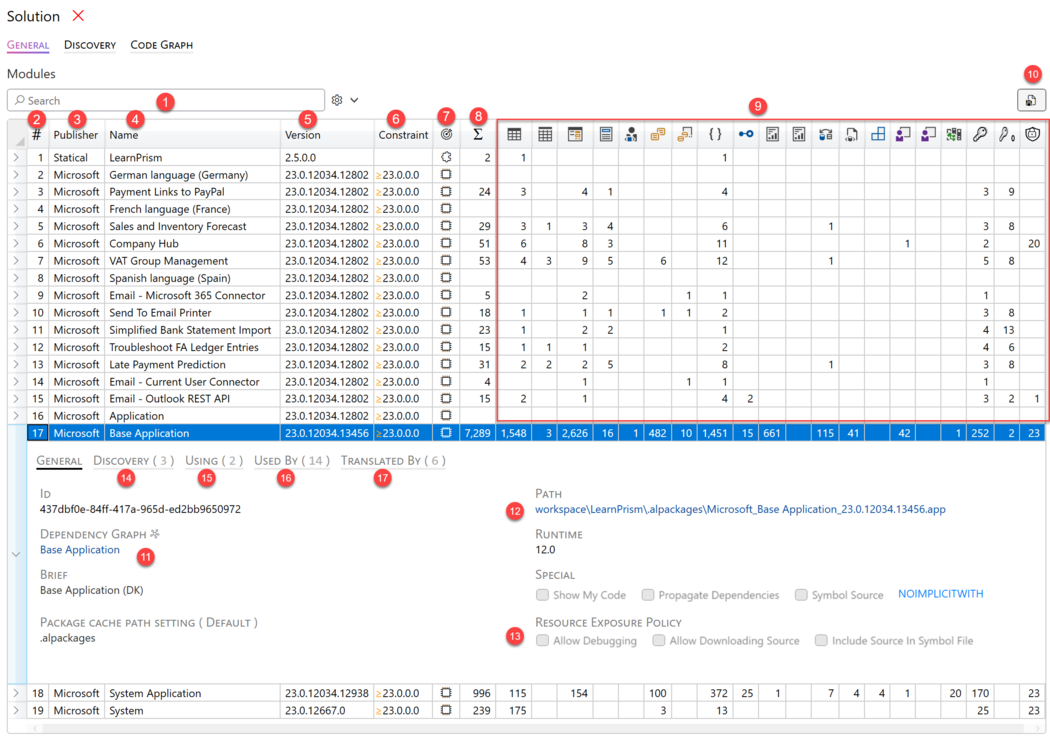
Task: Open the Translated By ( 6 ) tab
Action: click(393, 461)
